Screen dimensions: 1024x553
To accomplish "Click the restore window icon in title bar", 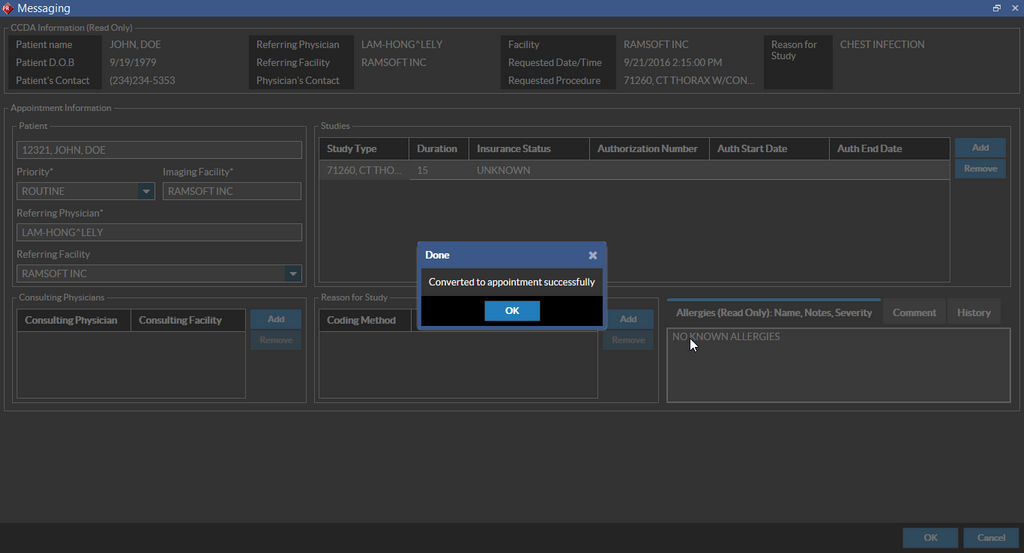I will click(996, 8).
